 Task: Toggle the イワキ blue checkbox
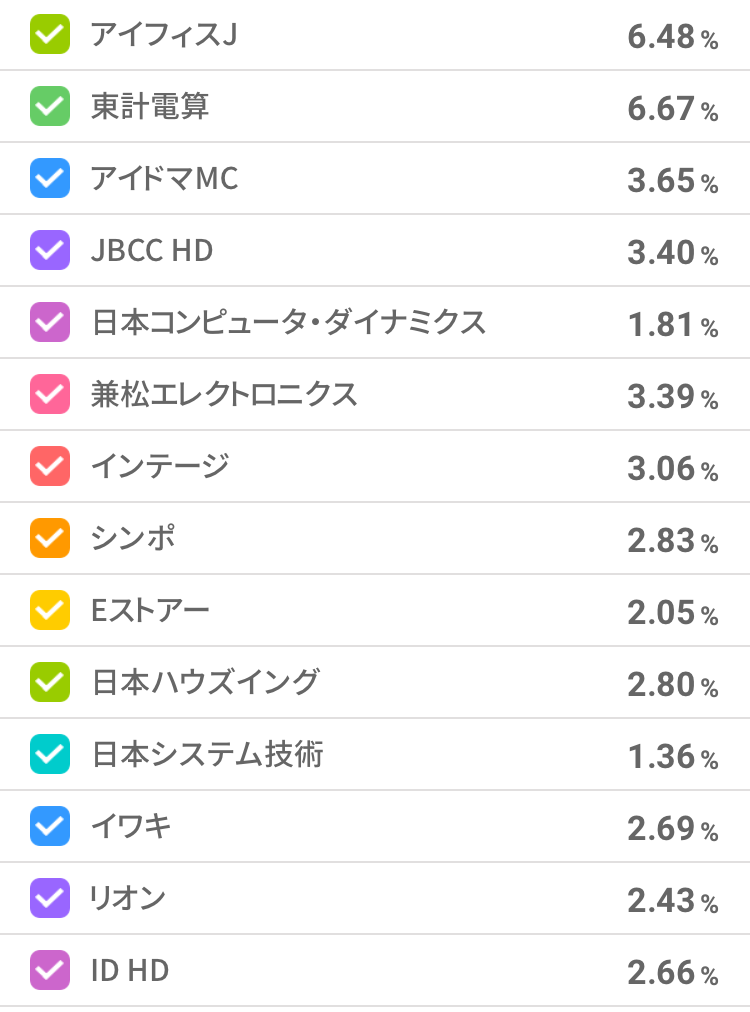[x=50, y=826]
